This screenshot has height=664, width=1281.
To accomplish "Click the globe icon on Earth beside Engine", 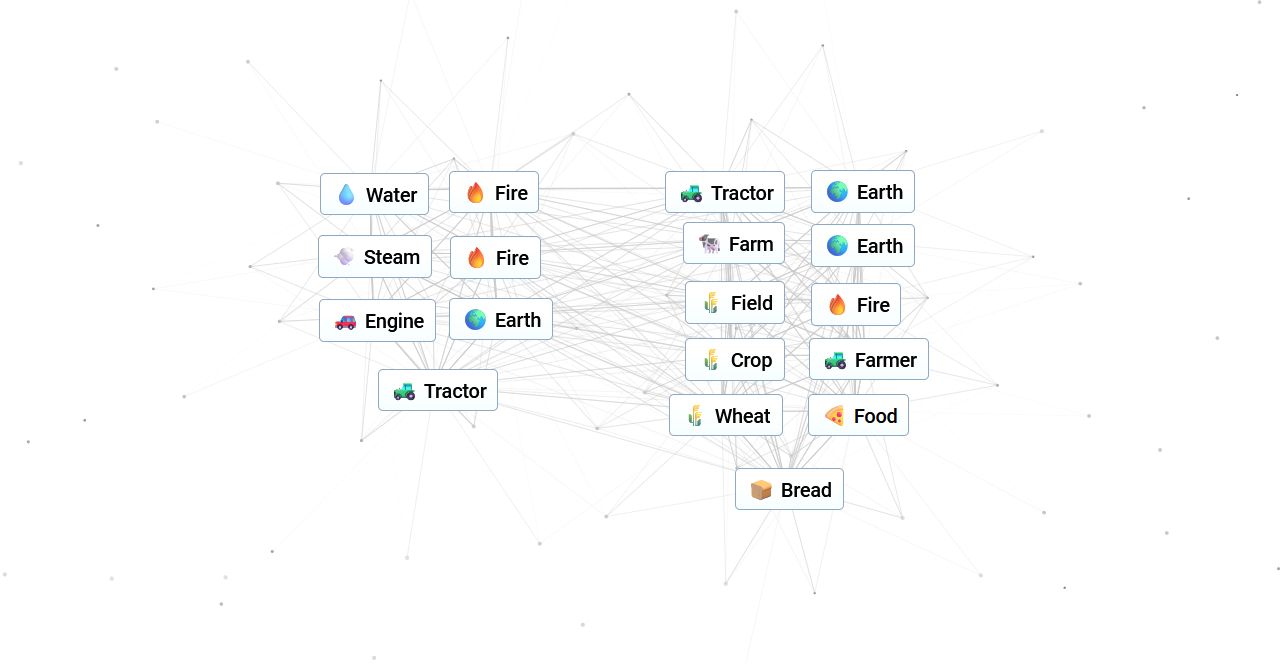I will (x=475, y=320).
